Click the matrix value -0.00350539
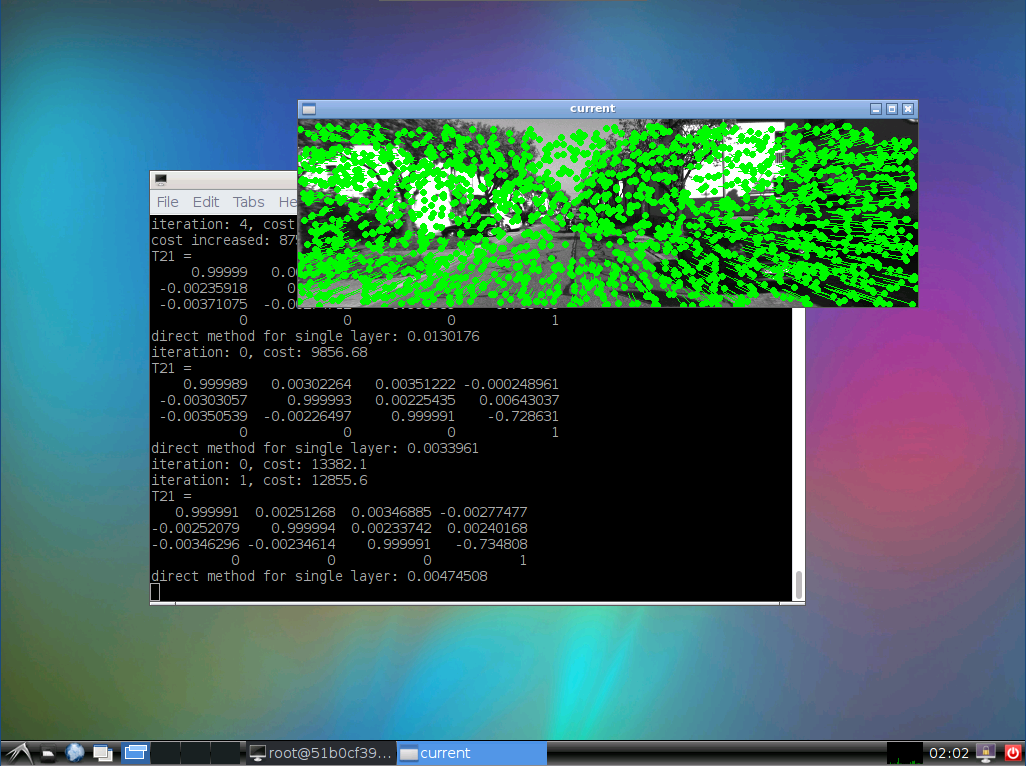The image size is (1026, 766). click(203, 417)
